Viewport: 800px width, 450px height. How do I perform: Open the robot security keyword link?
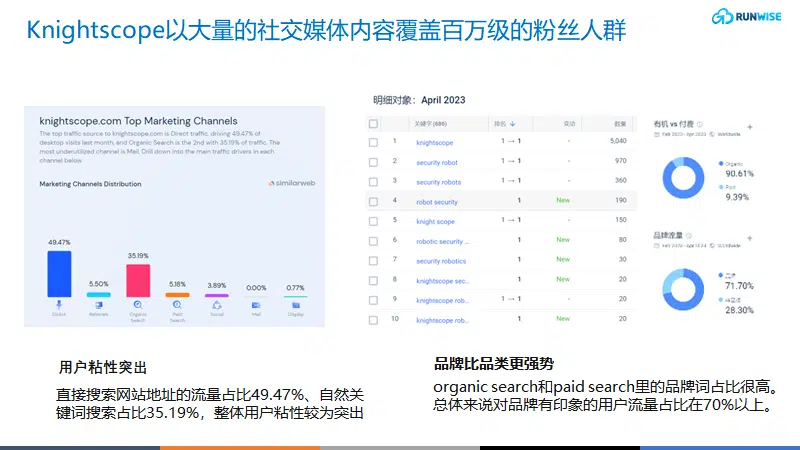[437, 202]
